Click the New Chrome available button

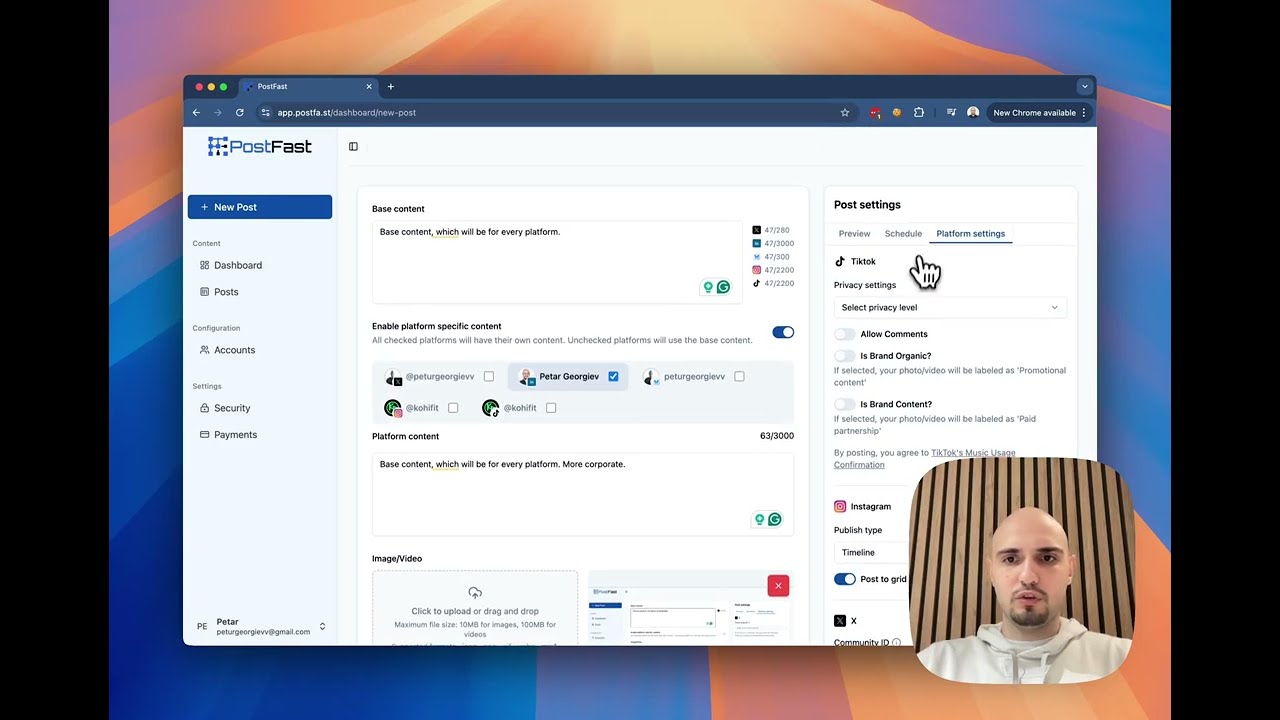[1040, 113]
